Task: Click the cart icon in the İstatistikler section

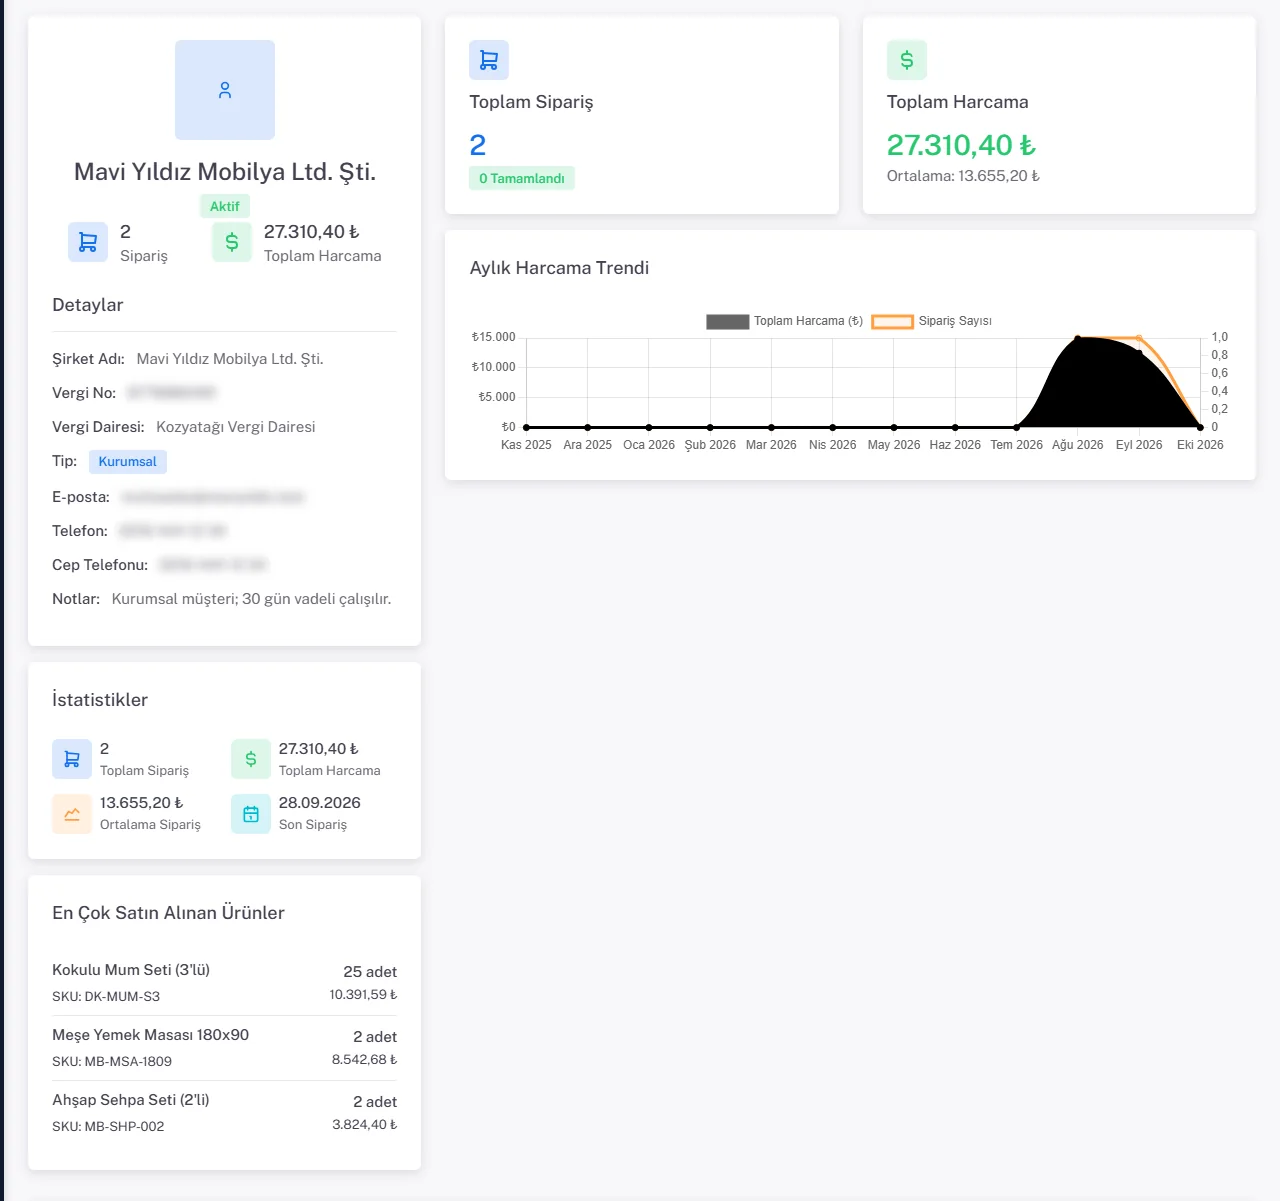Action: coord(72,759)
